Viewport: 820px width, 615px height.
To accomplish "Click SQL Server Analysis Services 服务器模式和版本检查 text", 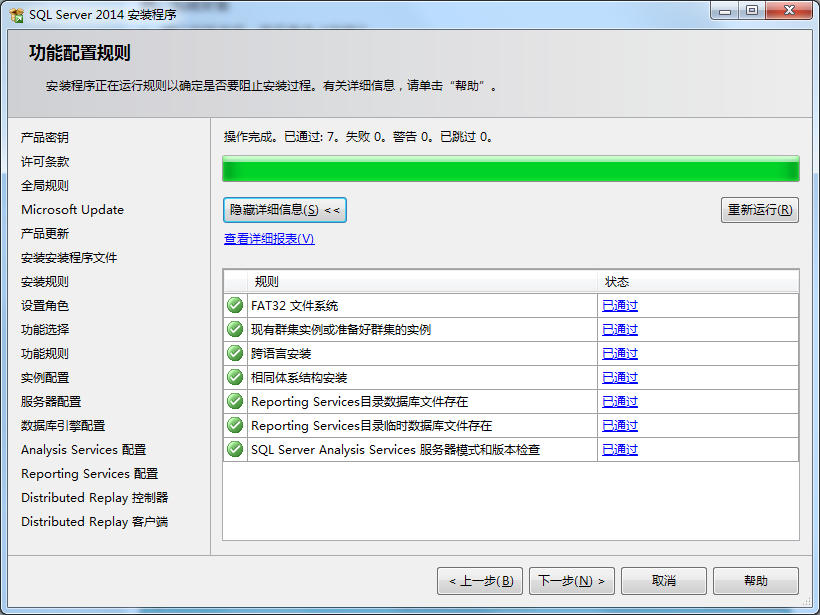I will tap(395, 450).
